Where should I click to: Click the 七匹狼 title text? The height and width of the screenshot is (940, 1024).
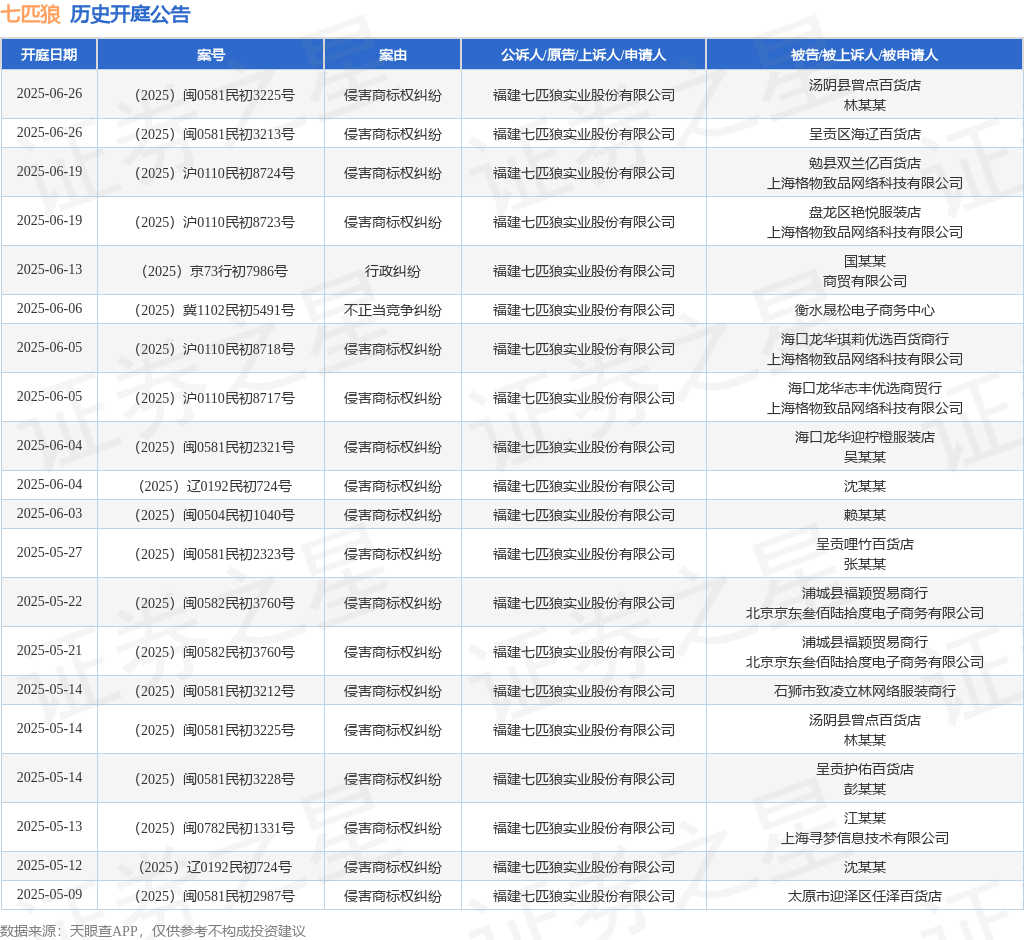click(31, 14)
